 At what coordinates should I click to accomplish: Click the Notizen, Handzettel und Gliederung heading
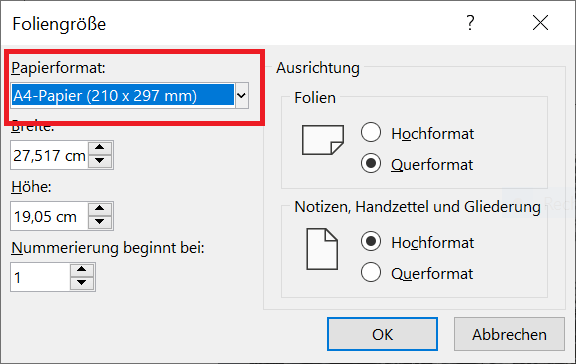tap(417, 207)
